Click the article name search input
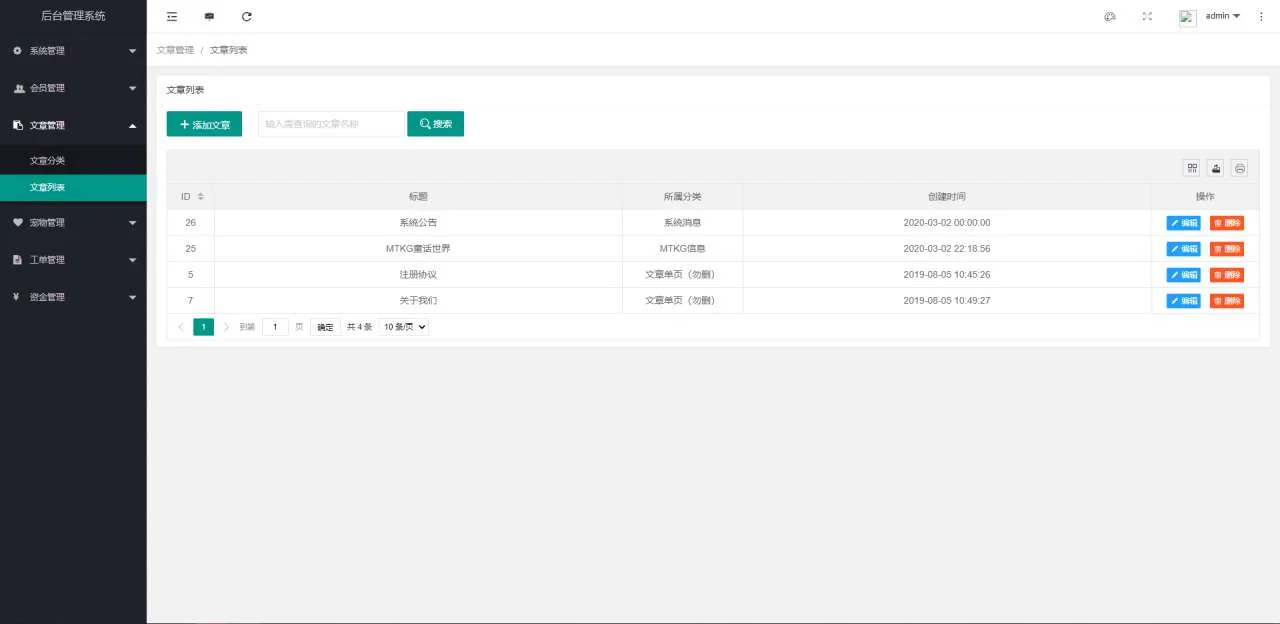This screenshot has height=624, width=1280. click(331, 124)
